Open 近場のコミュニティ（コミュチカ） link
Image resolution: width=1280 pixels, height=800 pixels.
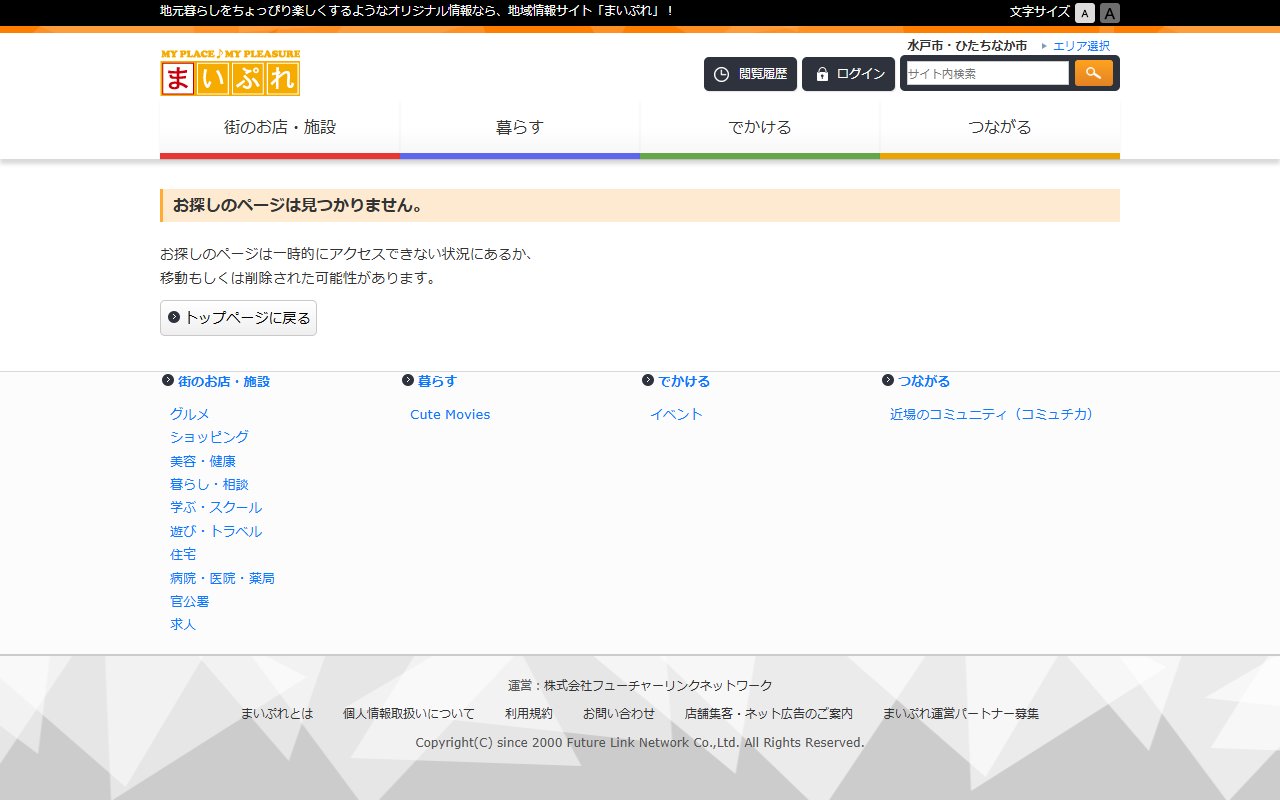tap(992, 414)
